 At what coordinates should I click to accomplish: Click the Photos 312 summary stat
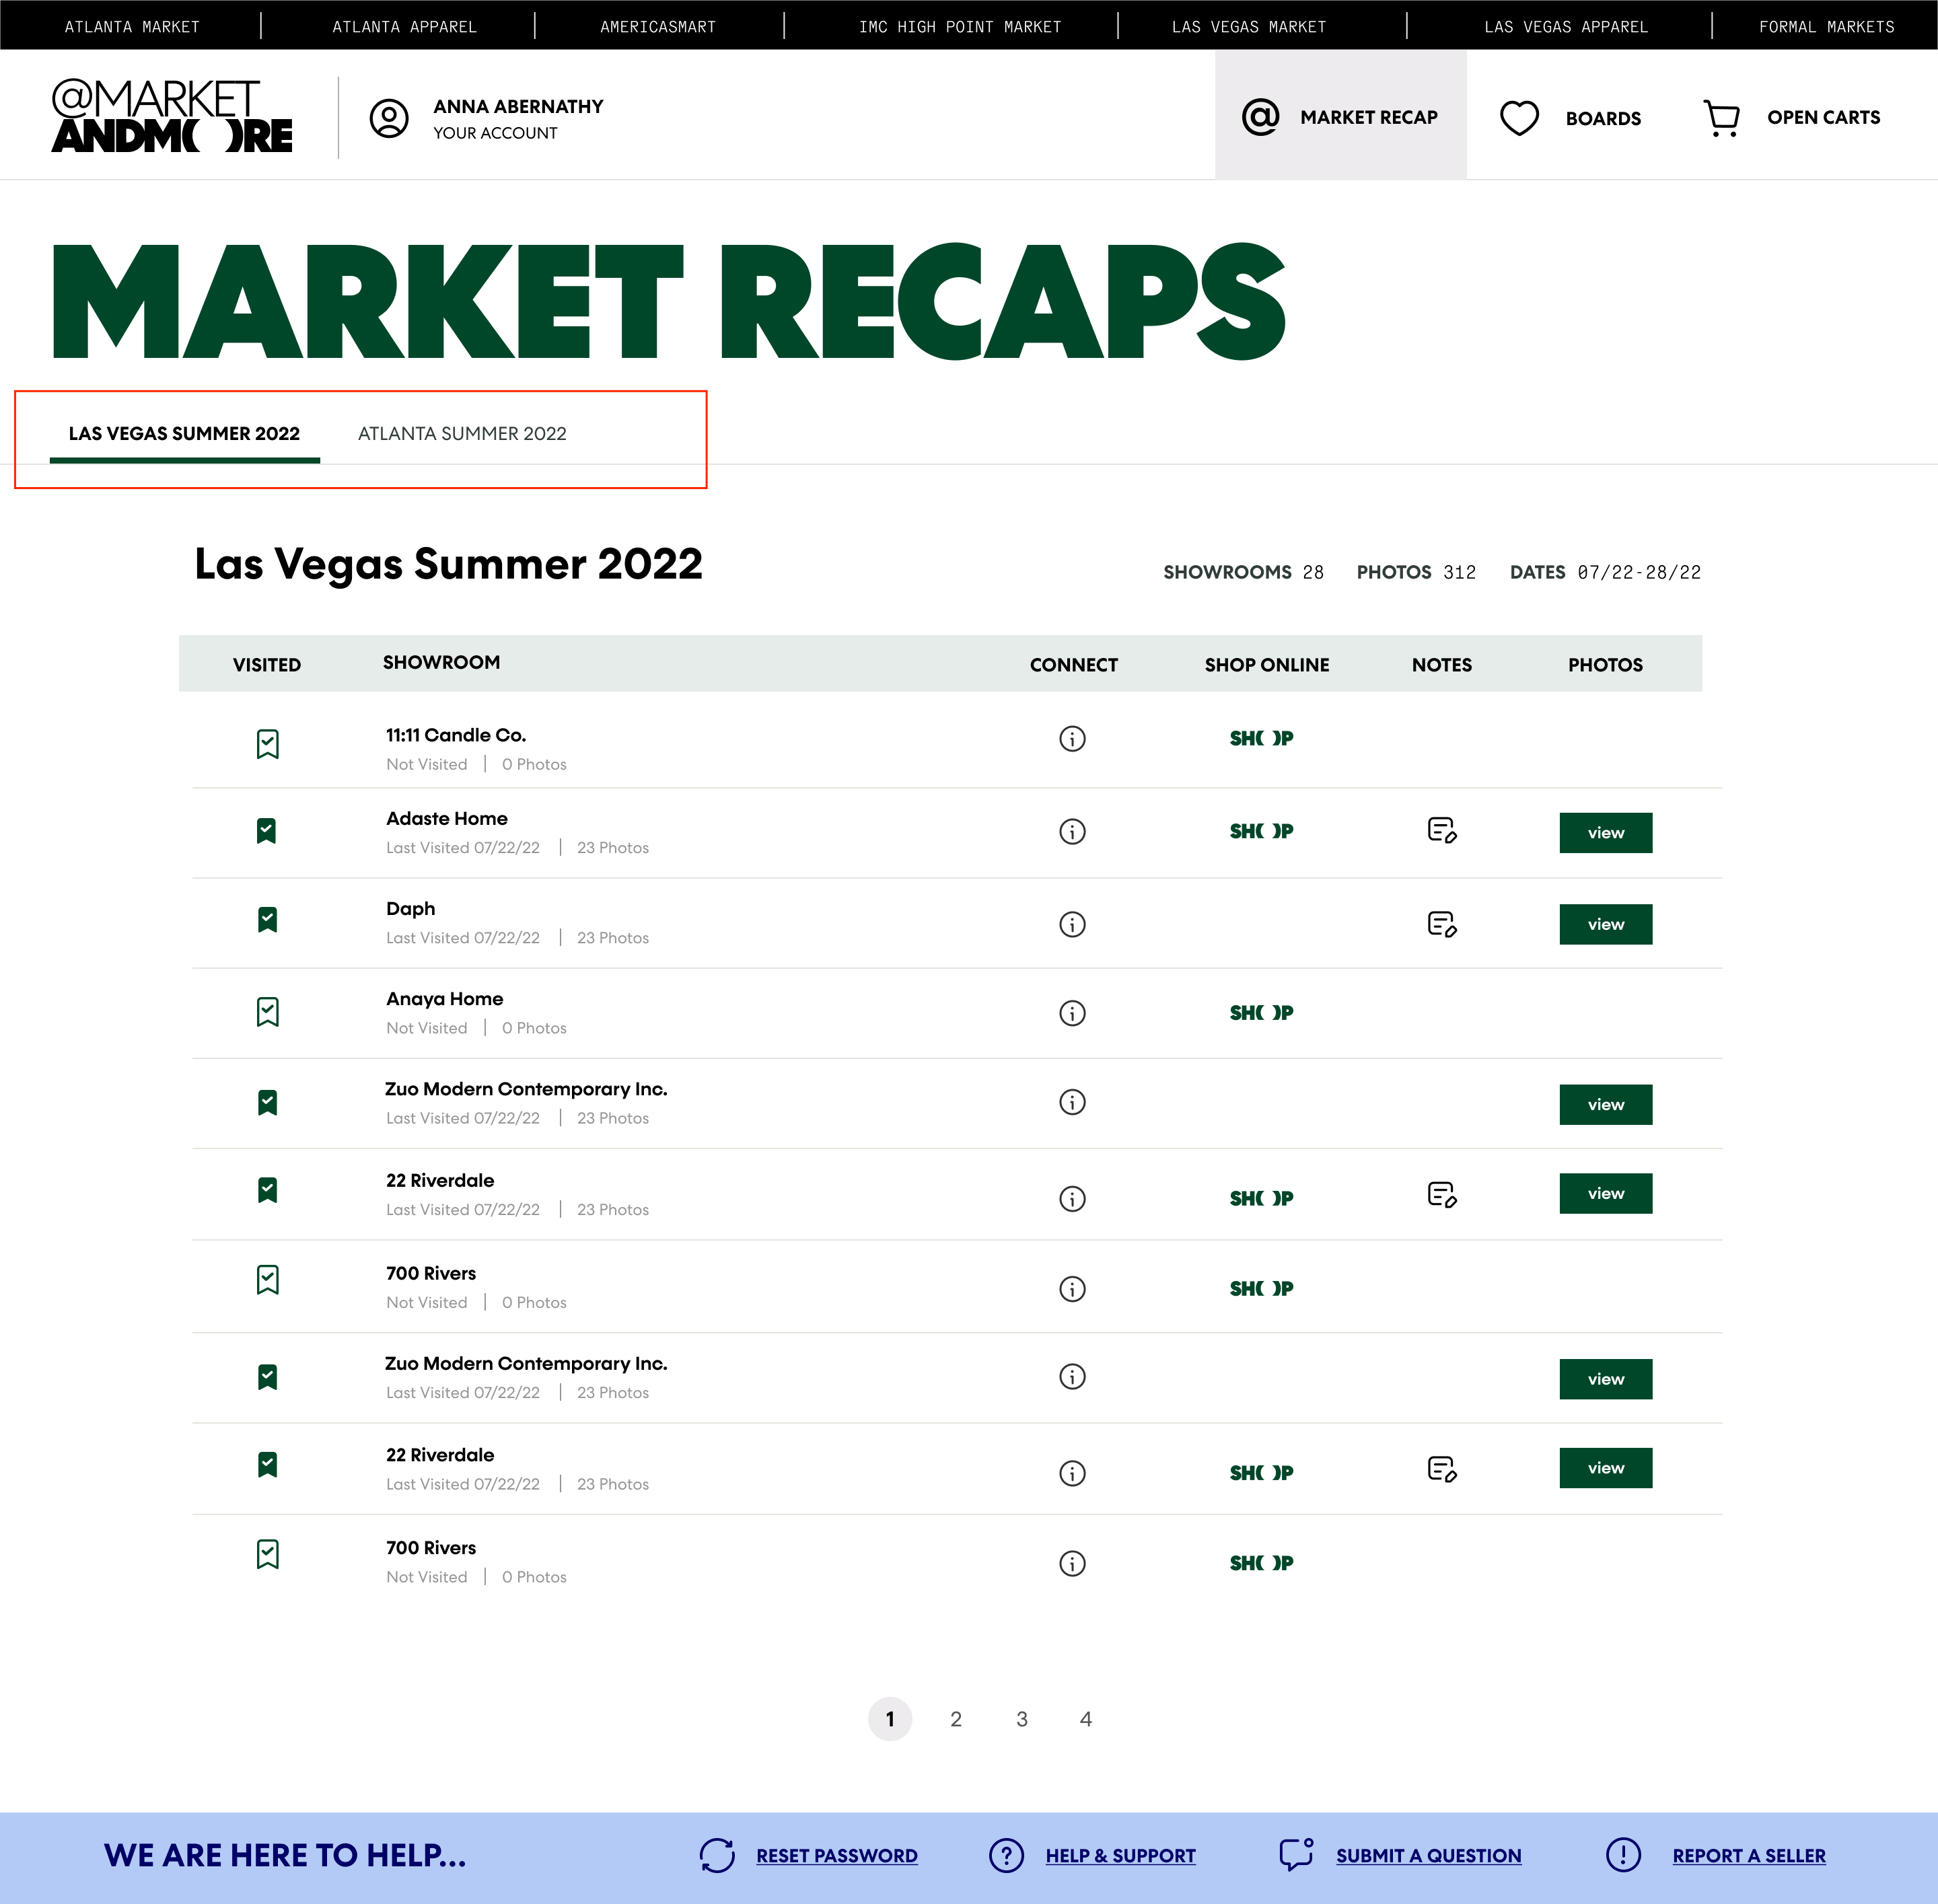coord(1416,572)
